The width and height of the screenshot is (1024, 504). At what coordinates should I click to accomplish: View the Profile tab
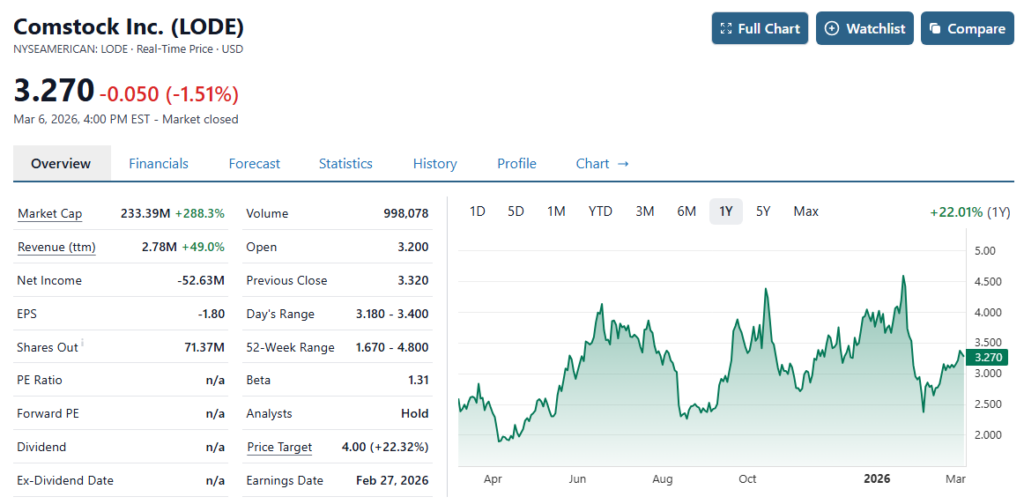(x=516, y=164)
